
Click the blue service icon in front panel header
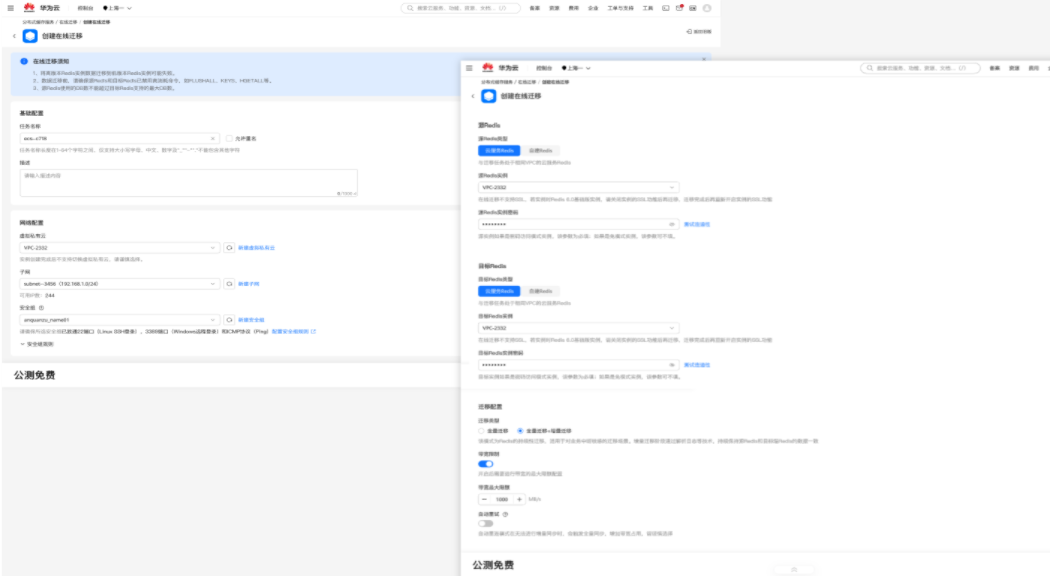click(x=489, y=96)
